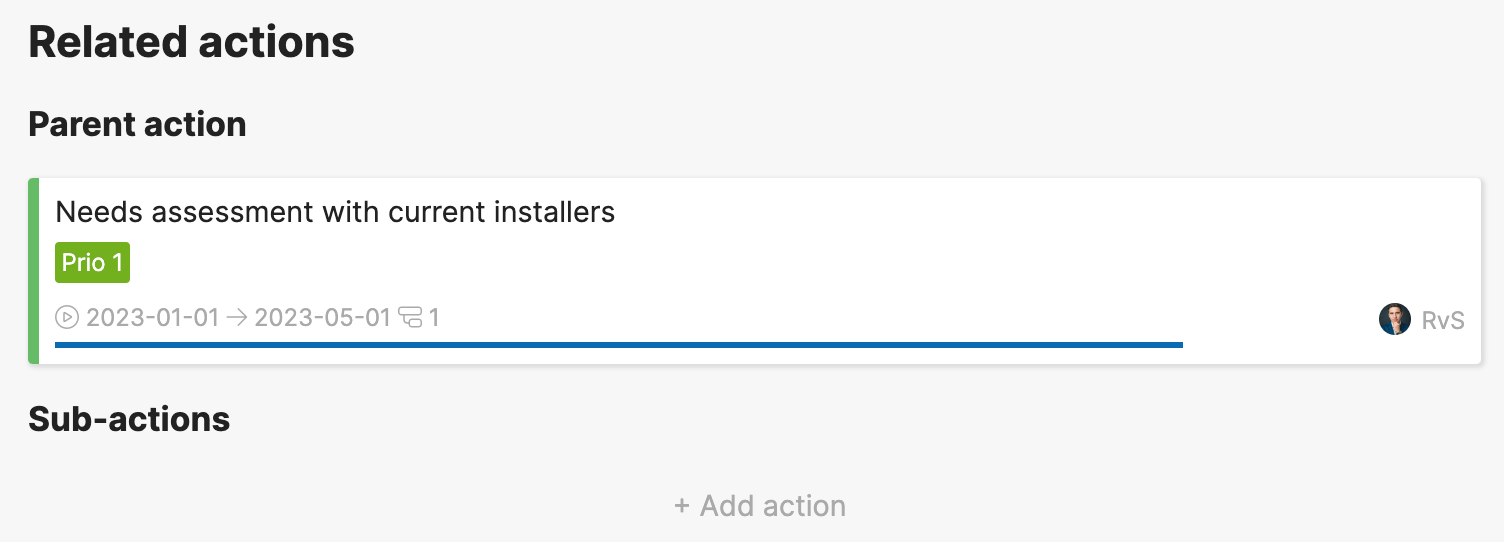Click the end date 2023-05-01

[x=322, y=318]
